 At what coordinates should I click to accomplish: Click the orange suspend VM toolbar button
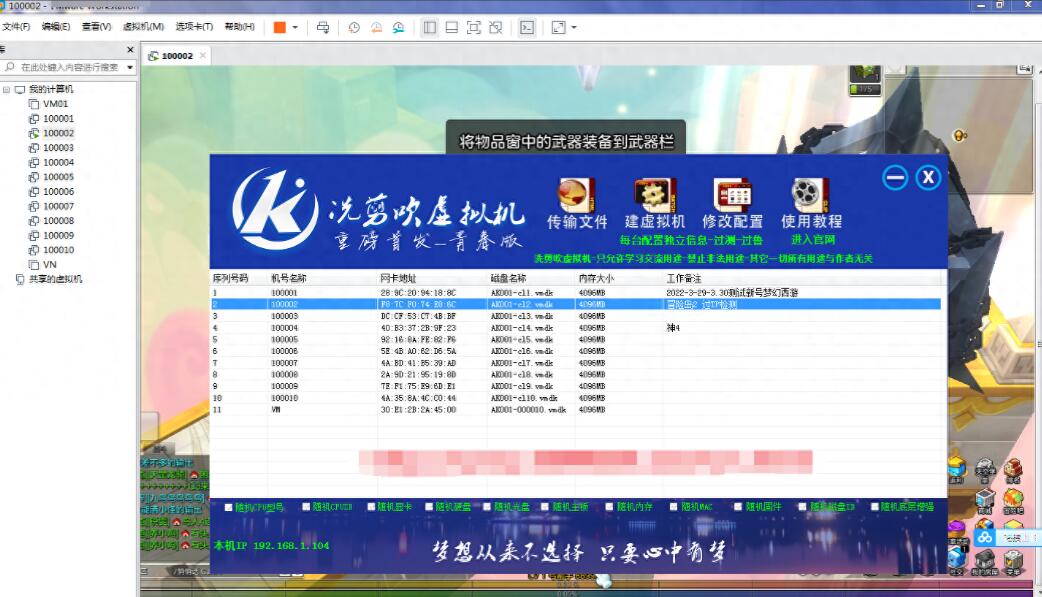pyautogui.click(x=280, y=27)
